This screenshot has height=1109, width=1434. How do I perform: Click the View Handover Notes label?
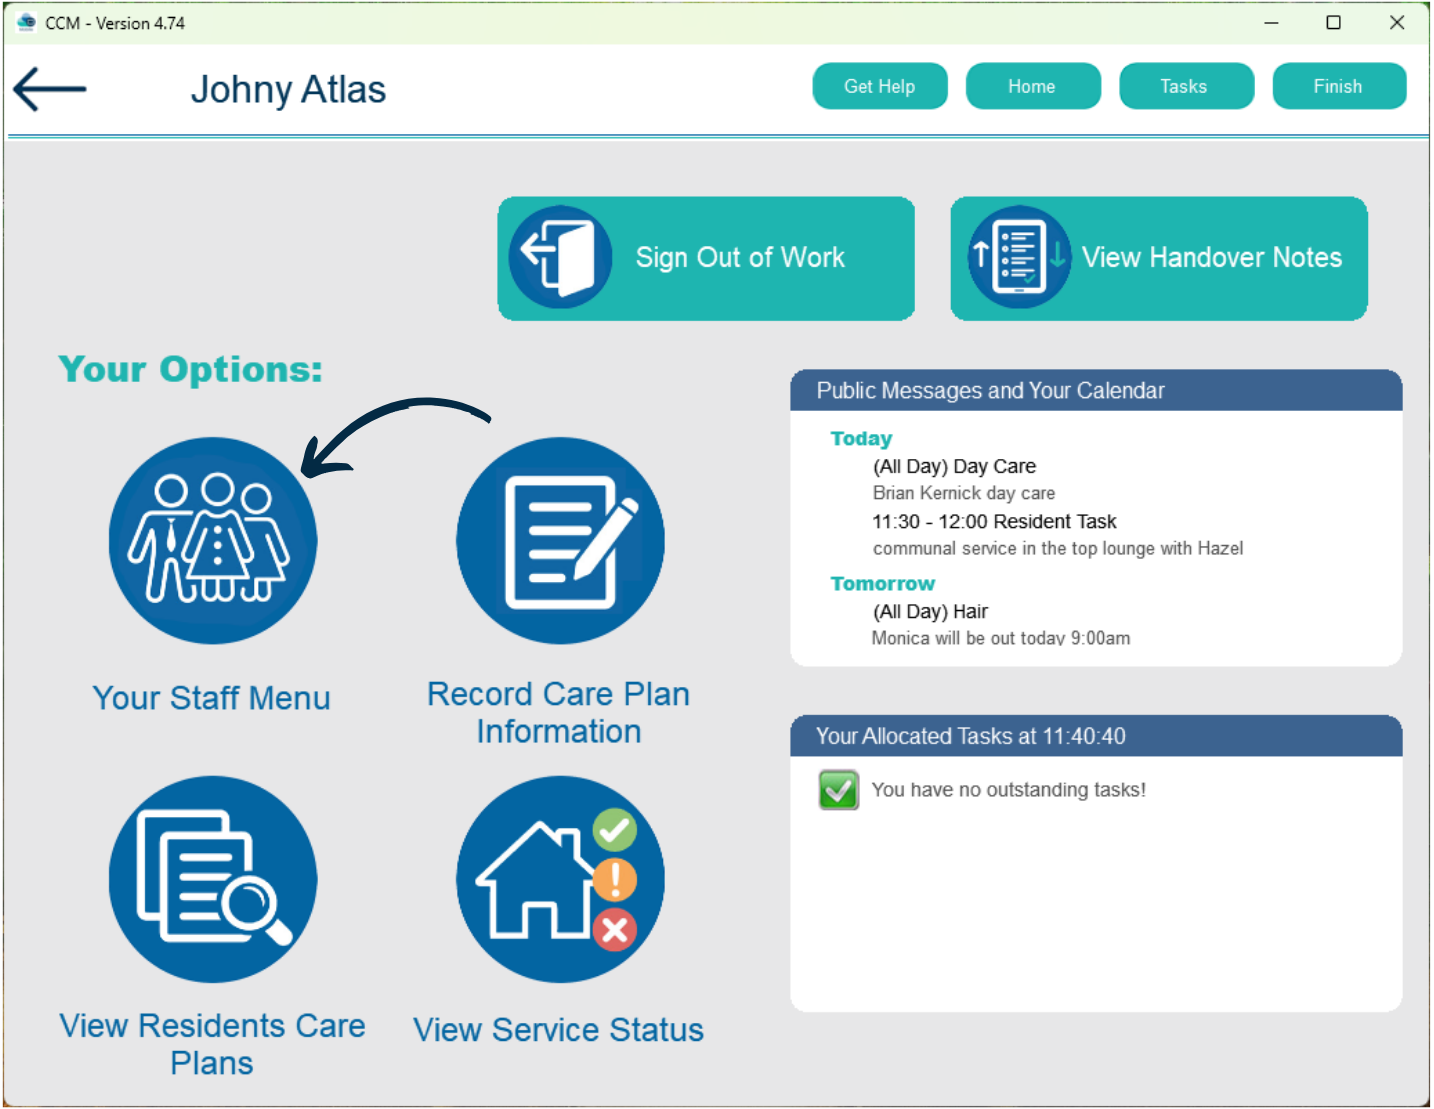pos(1212,257)
